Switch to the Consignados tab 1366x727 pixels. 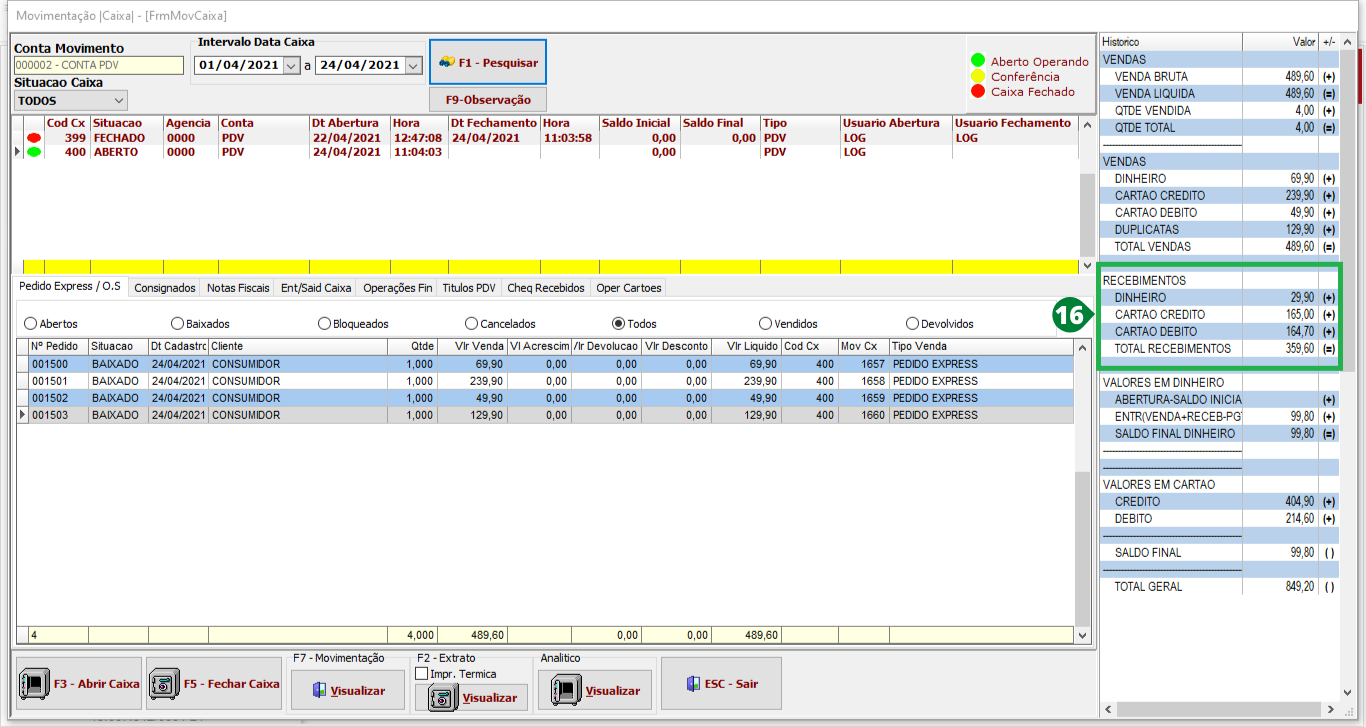click(165, 288)
